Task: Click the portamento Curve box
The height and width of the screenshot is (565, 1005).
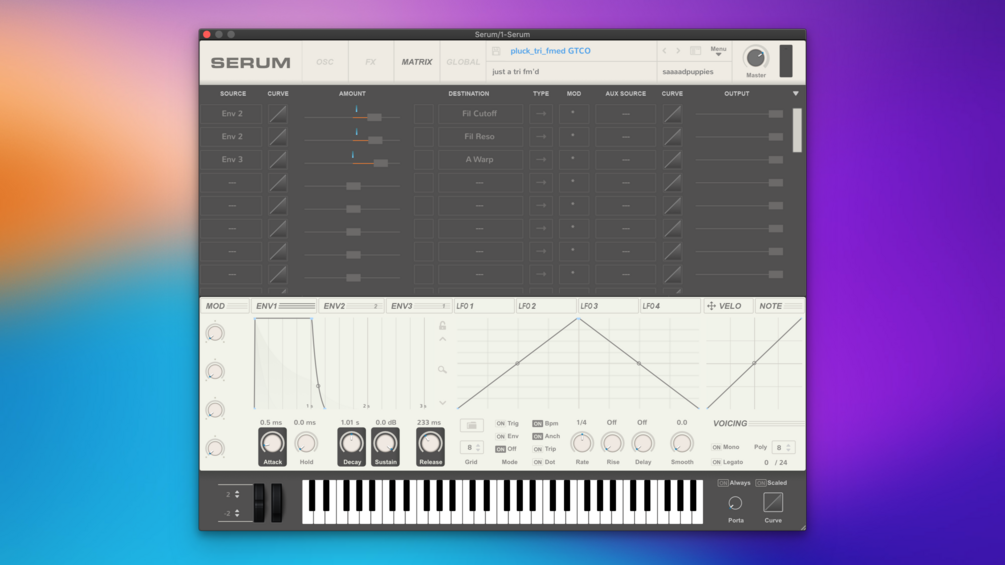Action: click(773, 503)
